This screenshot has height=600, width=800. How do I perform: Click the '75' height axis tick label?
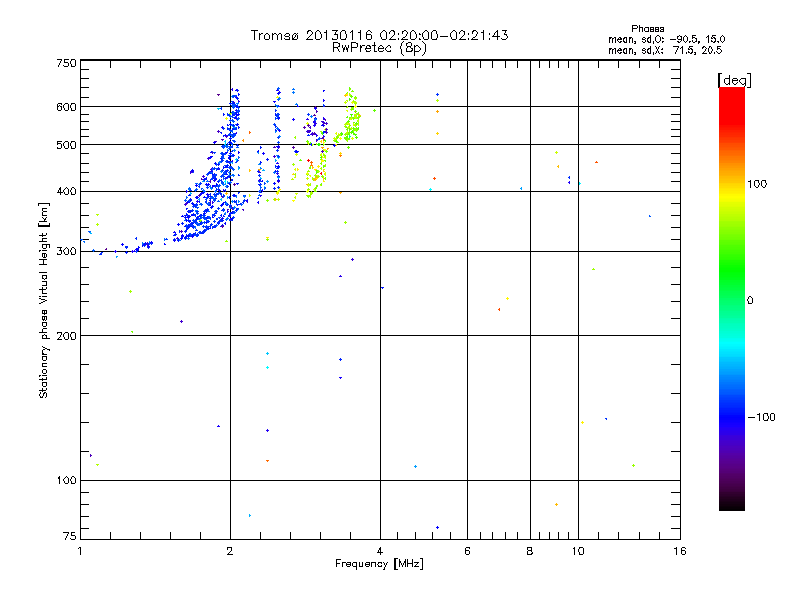[70, 536]
